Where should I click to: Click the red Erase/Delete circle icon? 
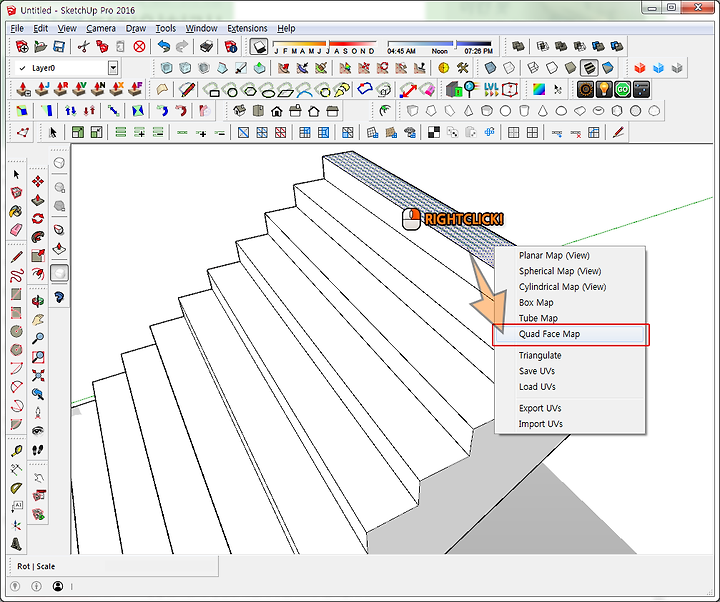click(x=139, y=46)
